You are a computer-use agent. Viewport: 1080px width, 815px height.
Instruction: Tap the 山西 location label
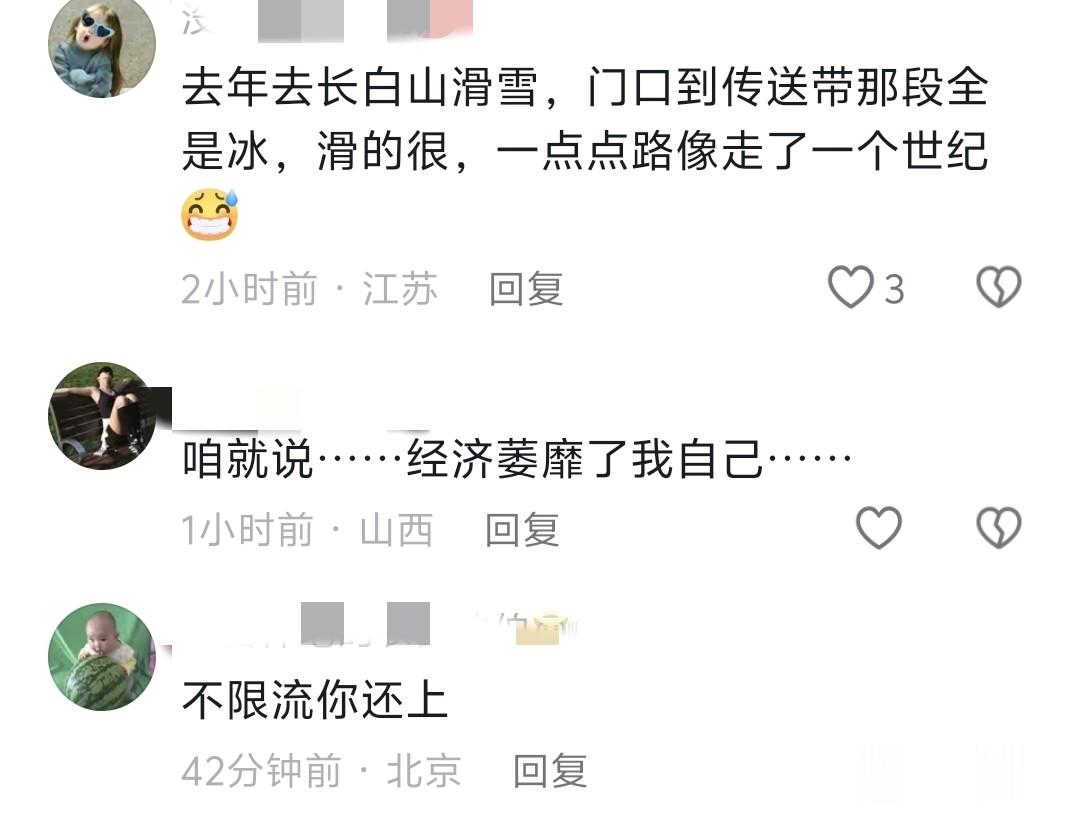pos(397,530)
